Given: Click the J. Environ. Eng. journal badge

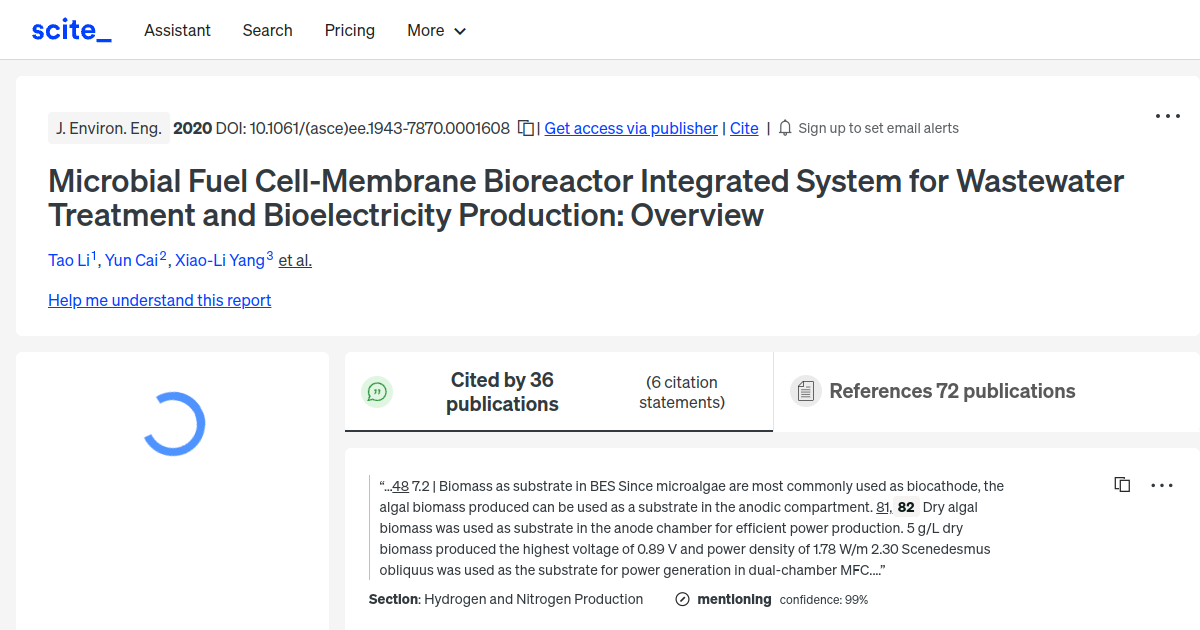Looking at the screenshot, I should click(x=109, y=128).
